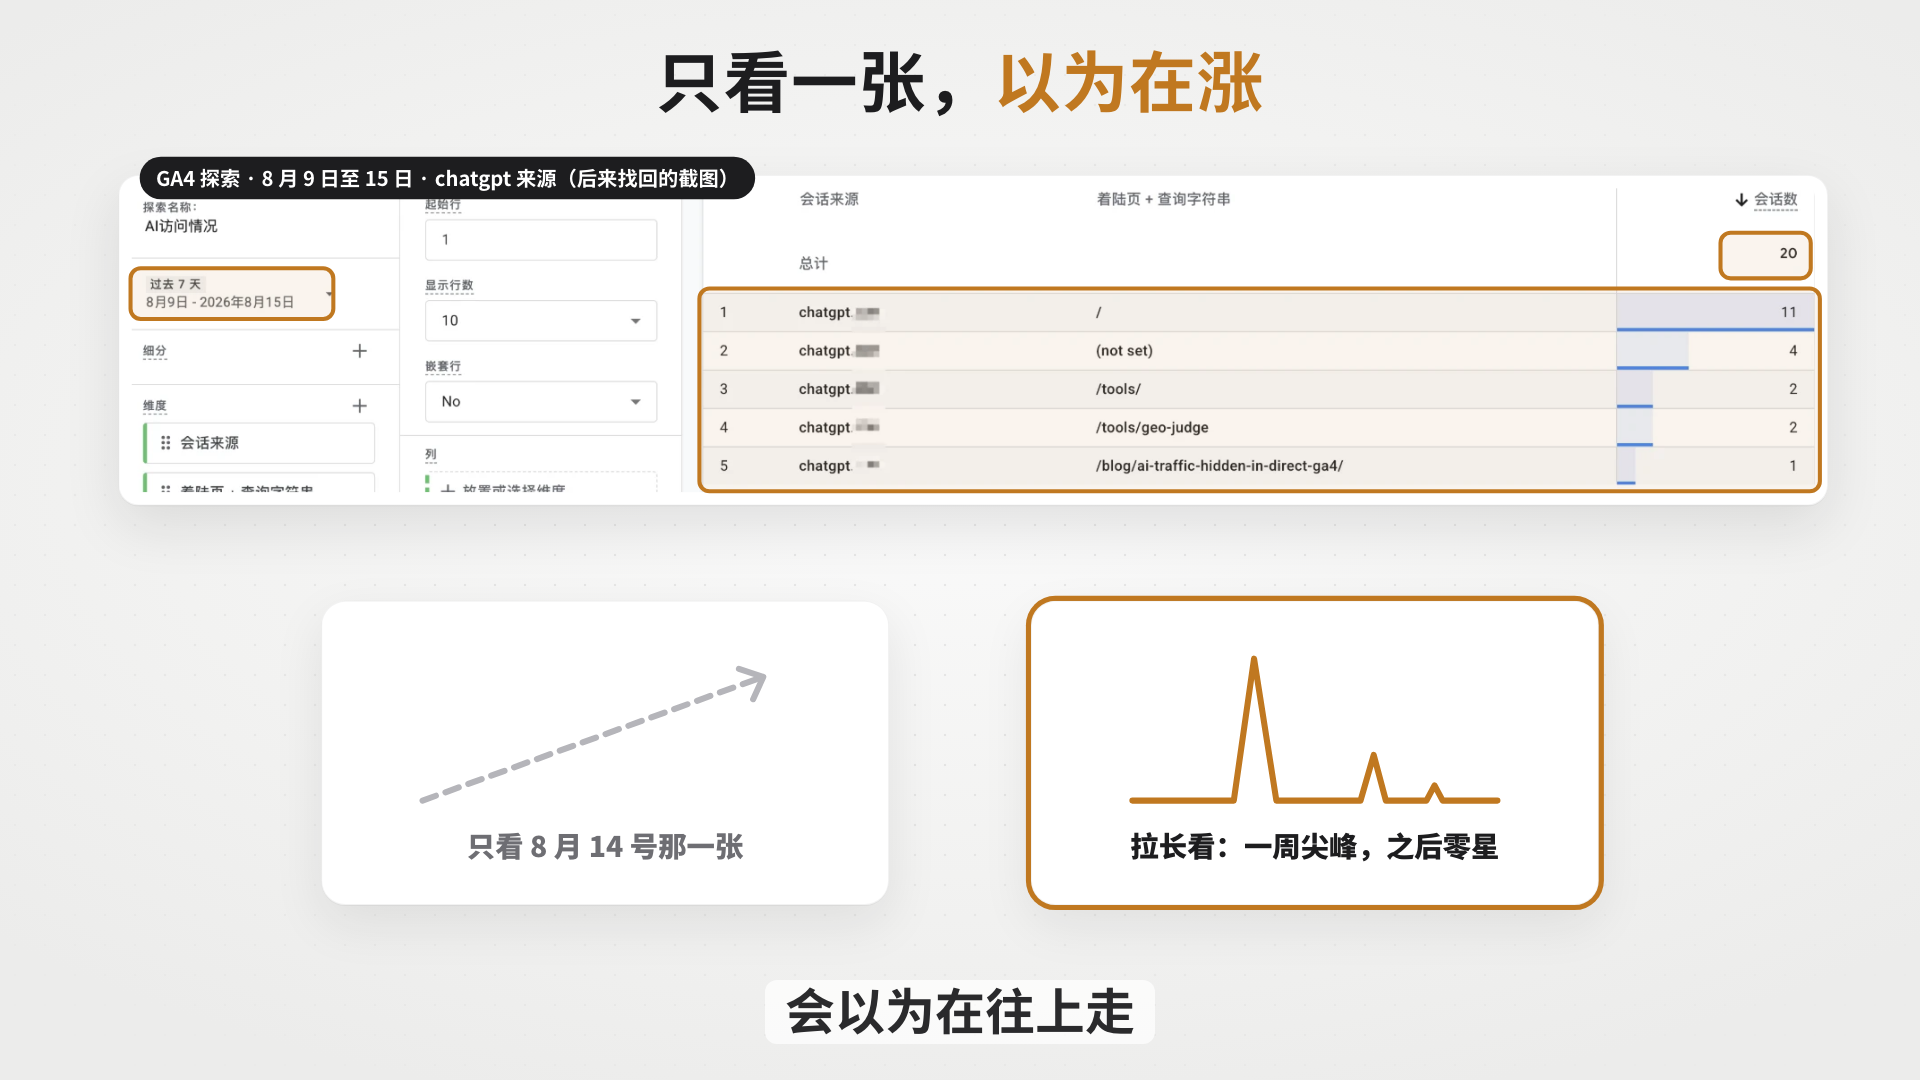1920x1080 pixels.
Task: Click the plus icon beside 维度
Action: point(360,405)
